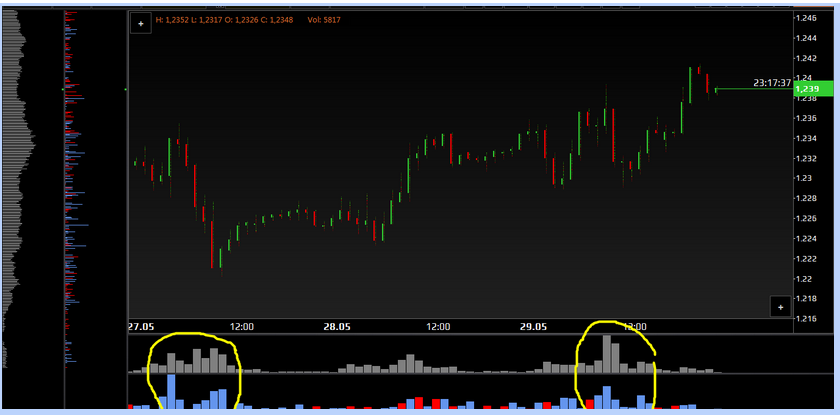Click the 1.224 price axis label
This screenshot has height=415, width=840.
coord(806,239)
